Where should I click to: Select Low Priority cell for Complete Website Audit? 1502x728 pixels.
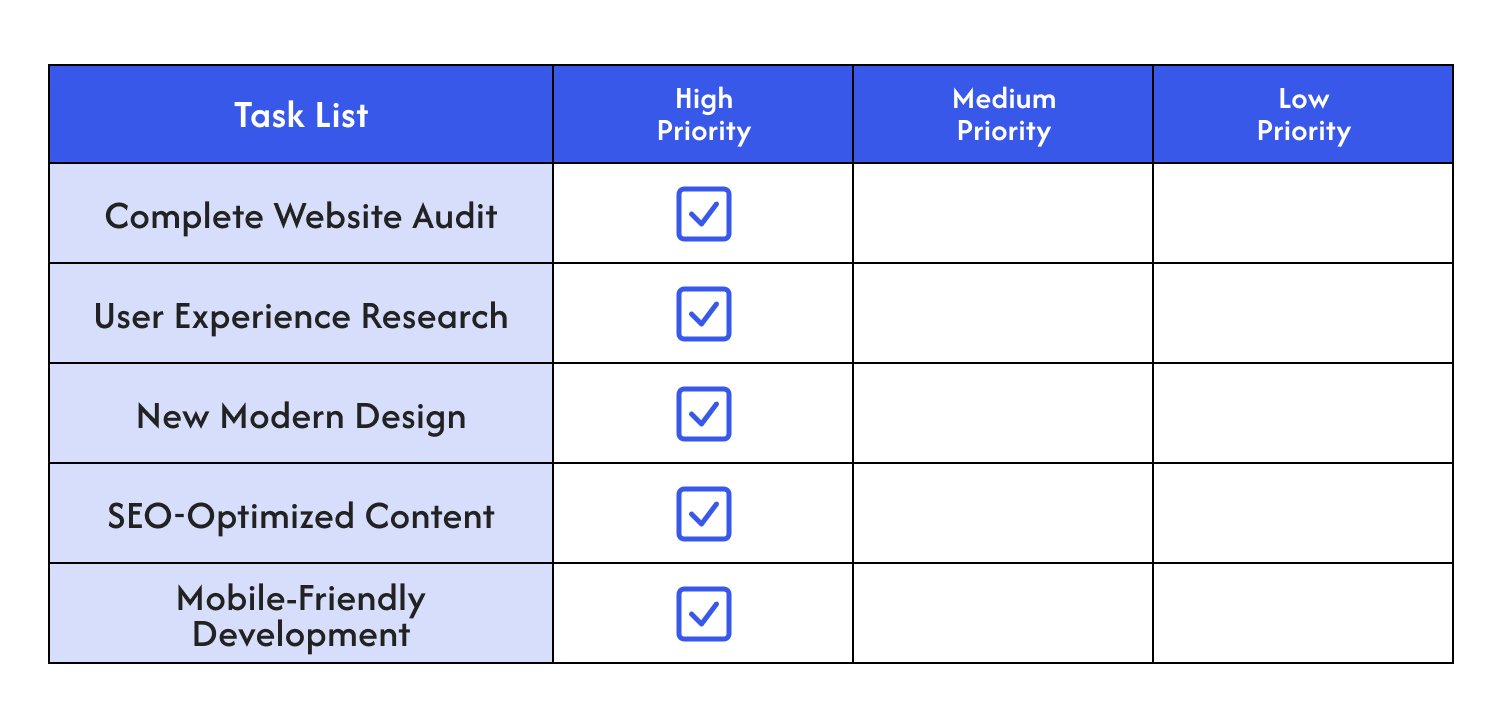[x=1303, y=213]
